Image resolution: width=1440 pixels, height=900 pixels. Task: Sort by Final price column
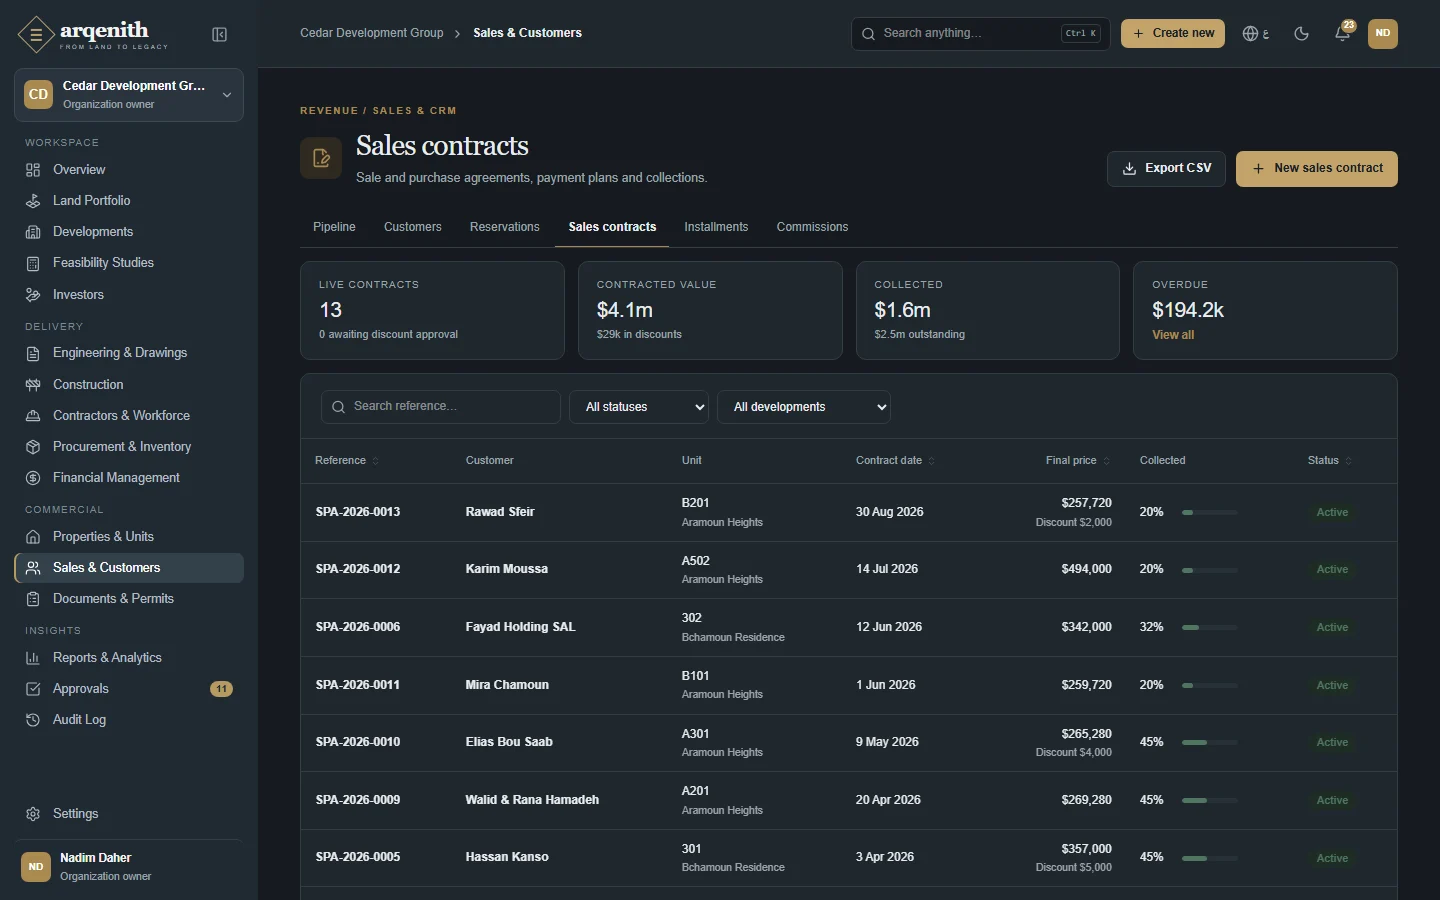[x=1078, y=461]
